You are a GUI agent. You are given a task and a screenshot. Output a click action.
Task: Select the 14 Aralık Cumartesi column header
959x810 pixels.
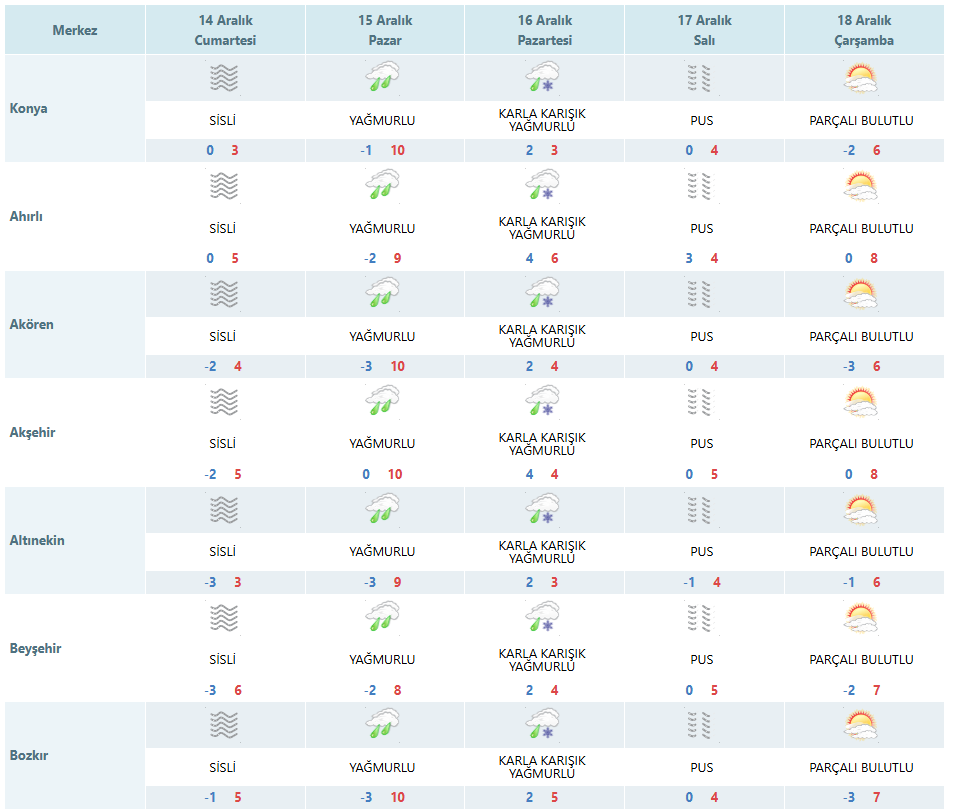pos(224,30)
